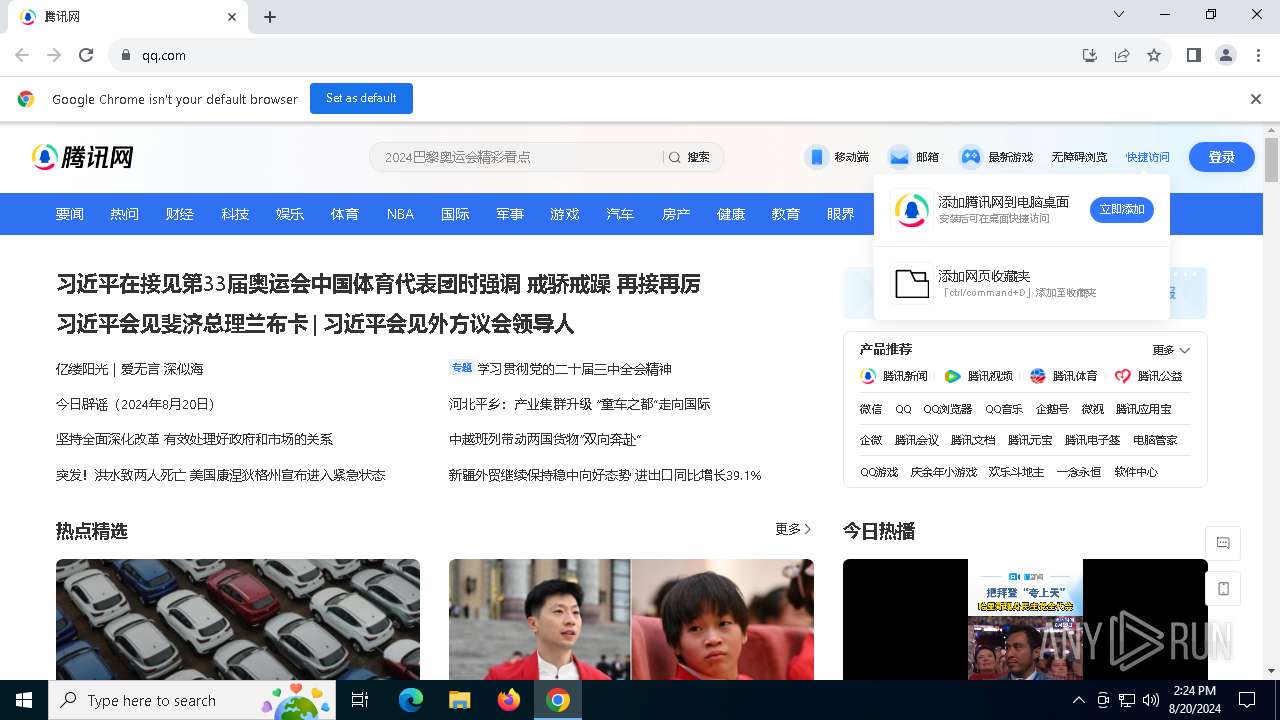The image size is (1280, 720).
Task: Select the NBA navigation tab
Action: [400, 214]
